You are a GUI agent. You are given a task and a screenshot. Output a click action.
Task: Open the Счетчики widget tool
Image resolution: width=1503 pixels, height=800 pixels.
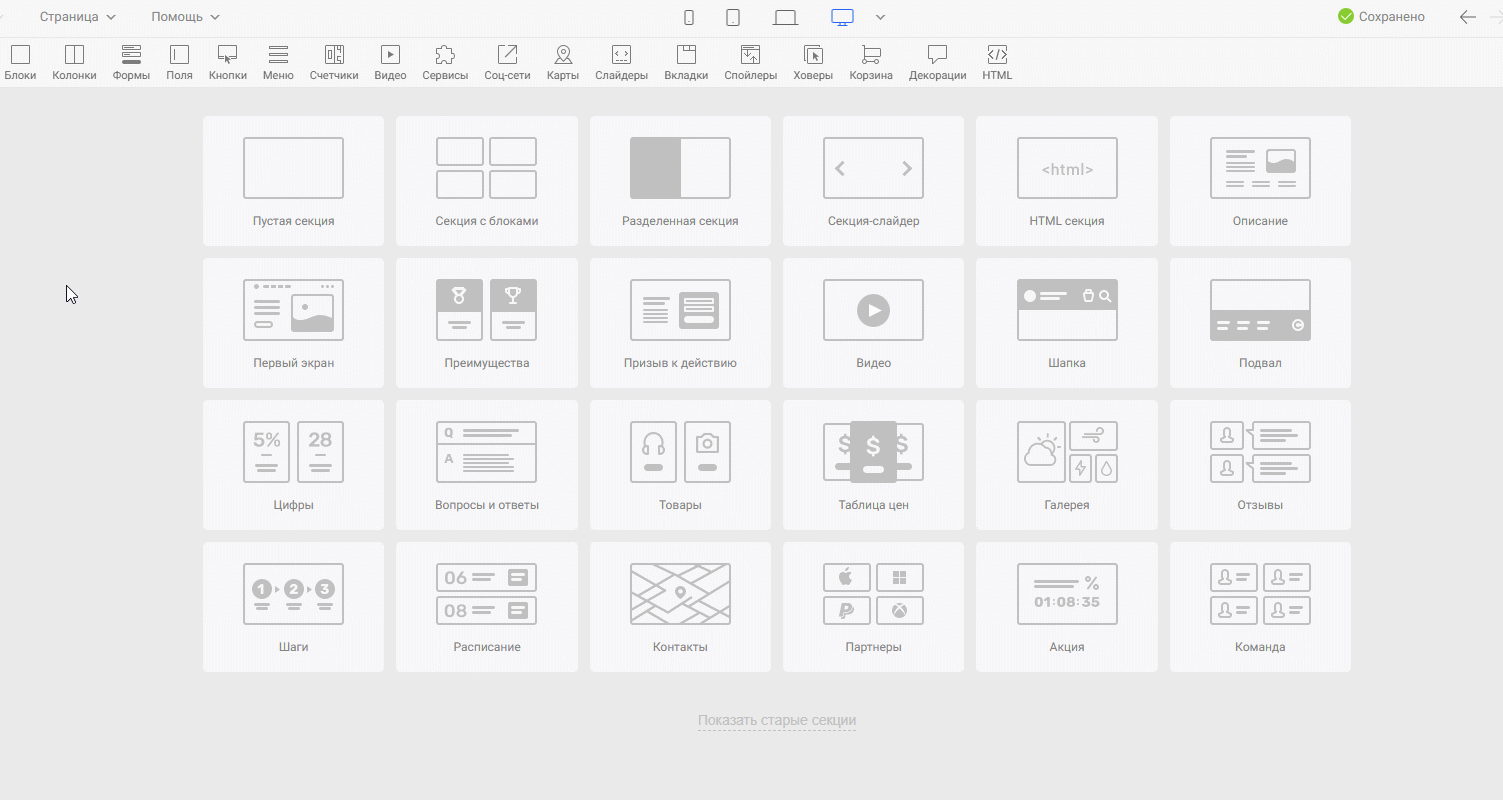(x=334, y=62)
